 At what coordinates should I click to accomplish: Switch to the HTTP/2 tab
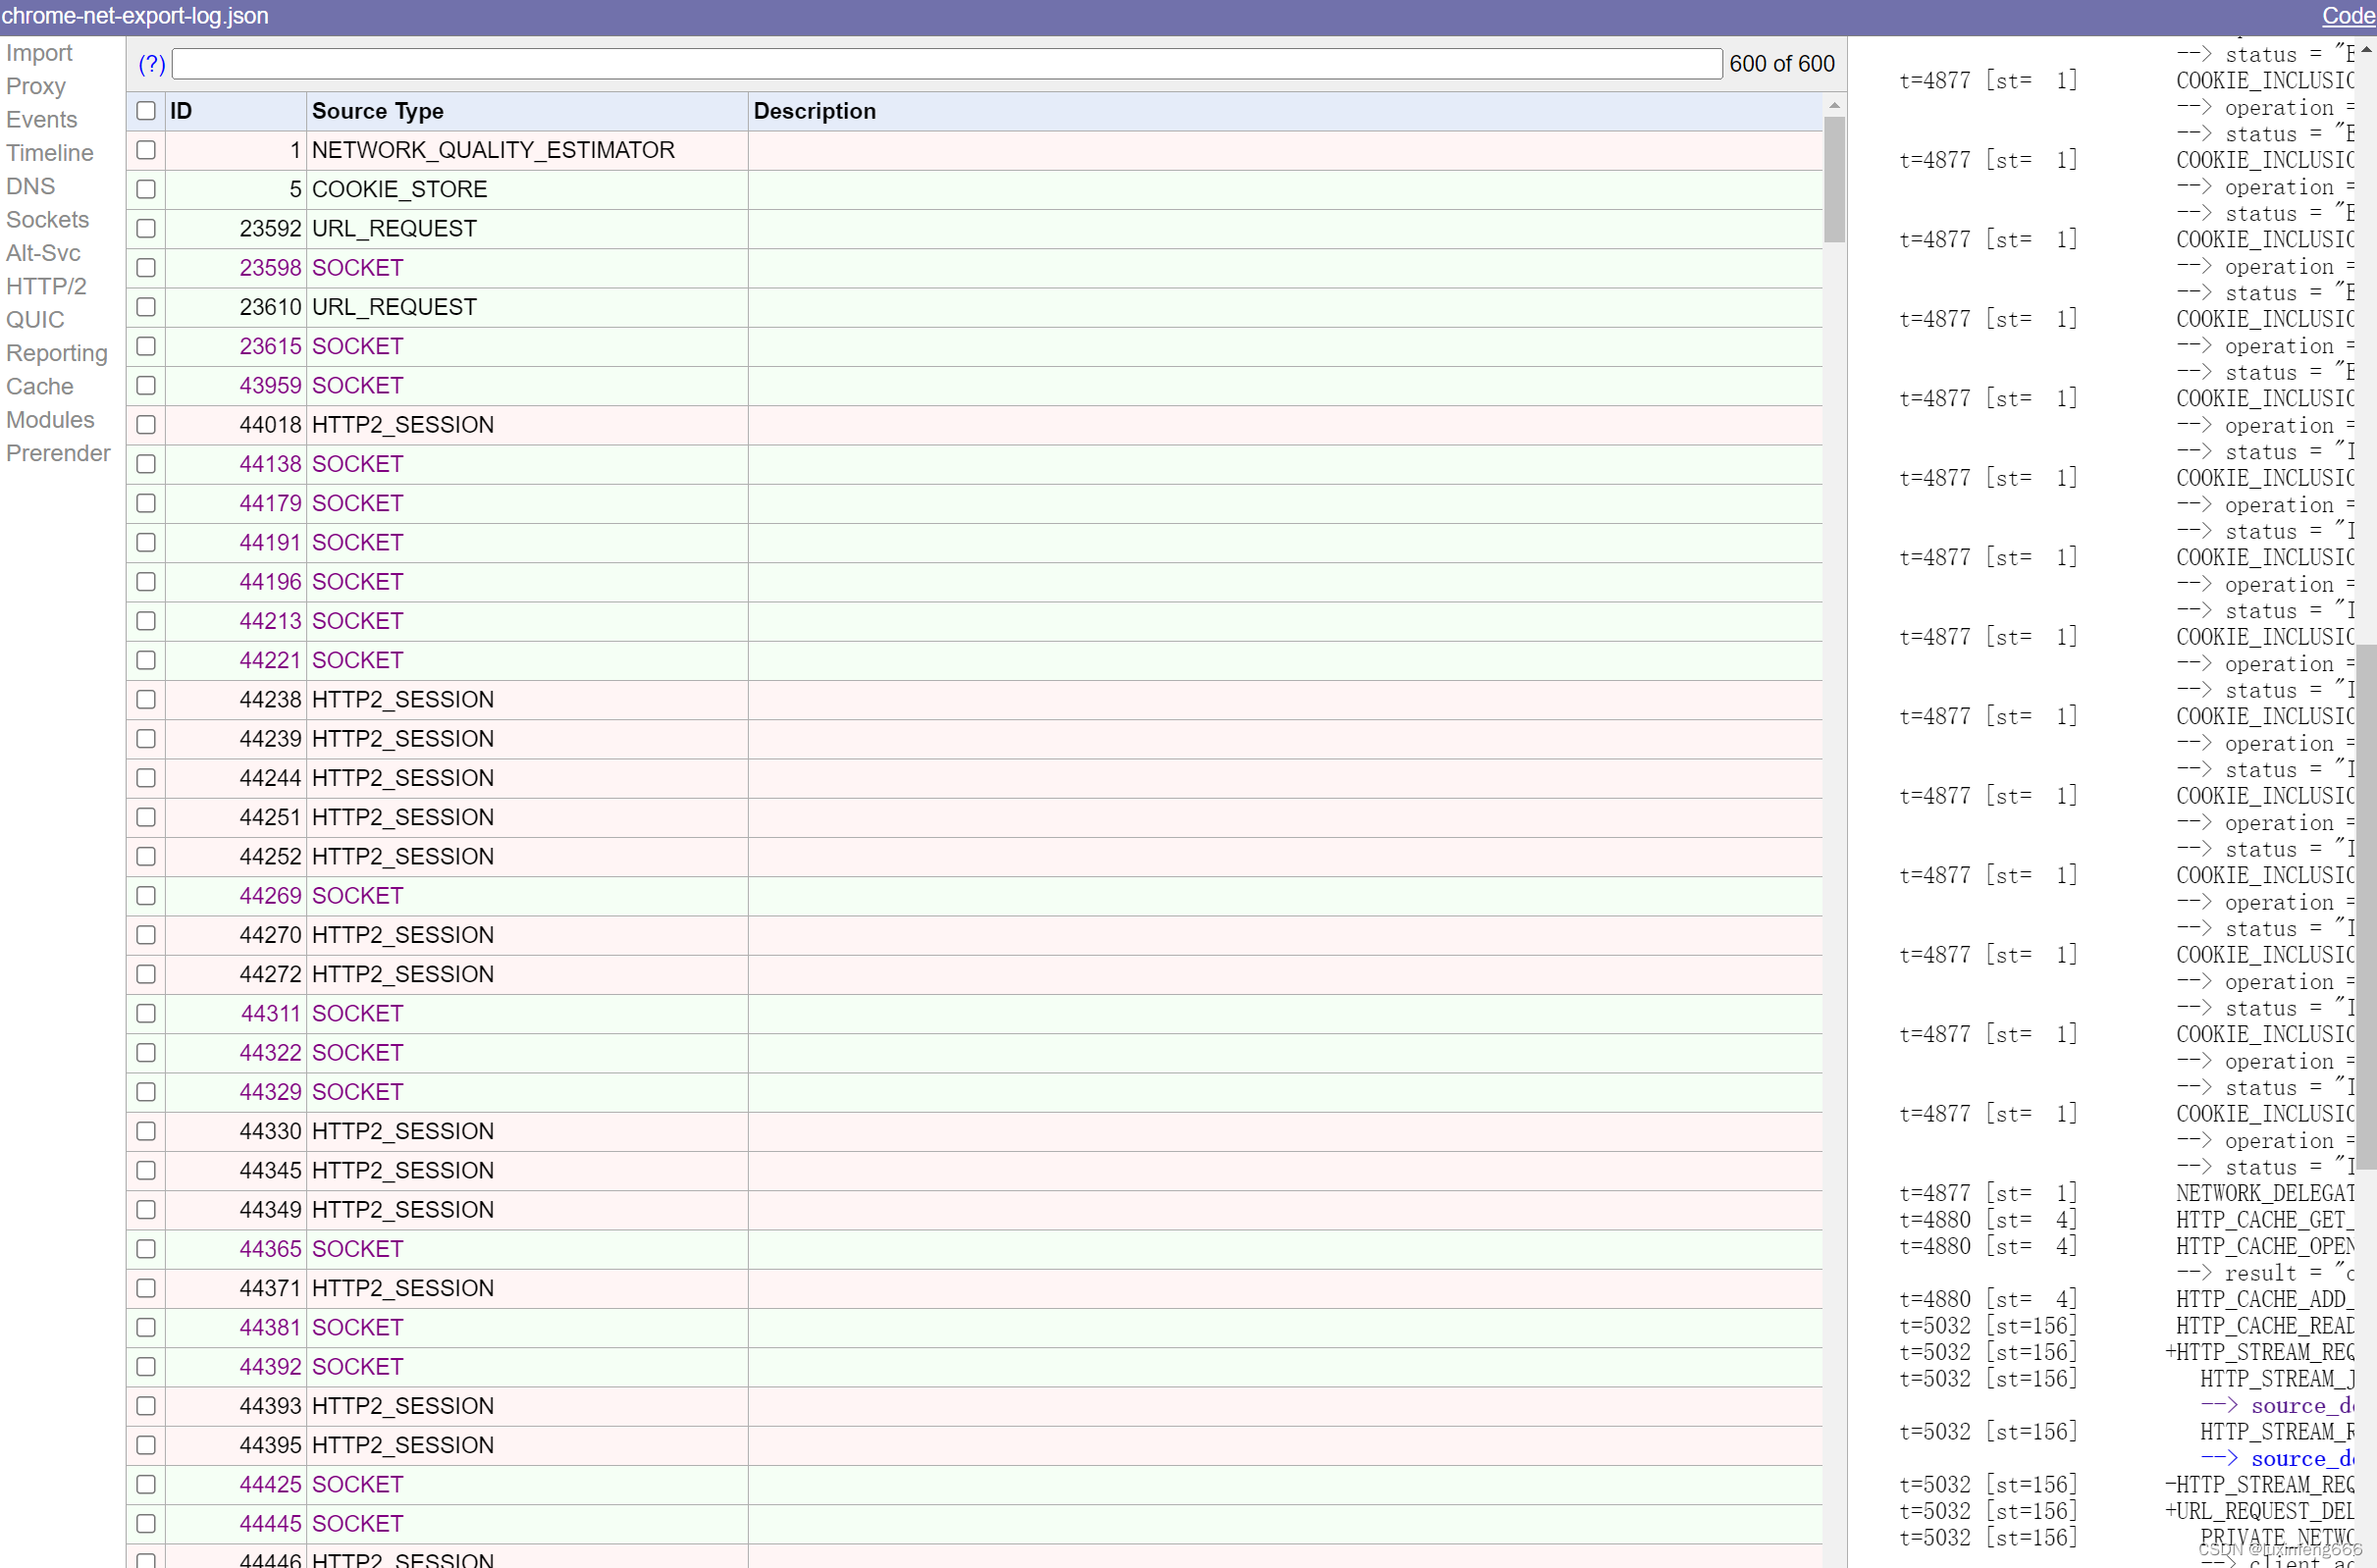pos(46,287)
